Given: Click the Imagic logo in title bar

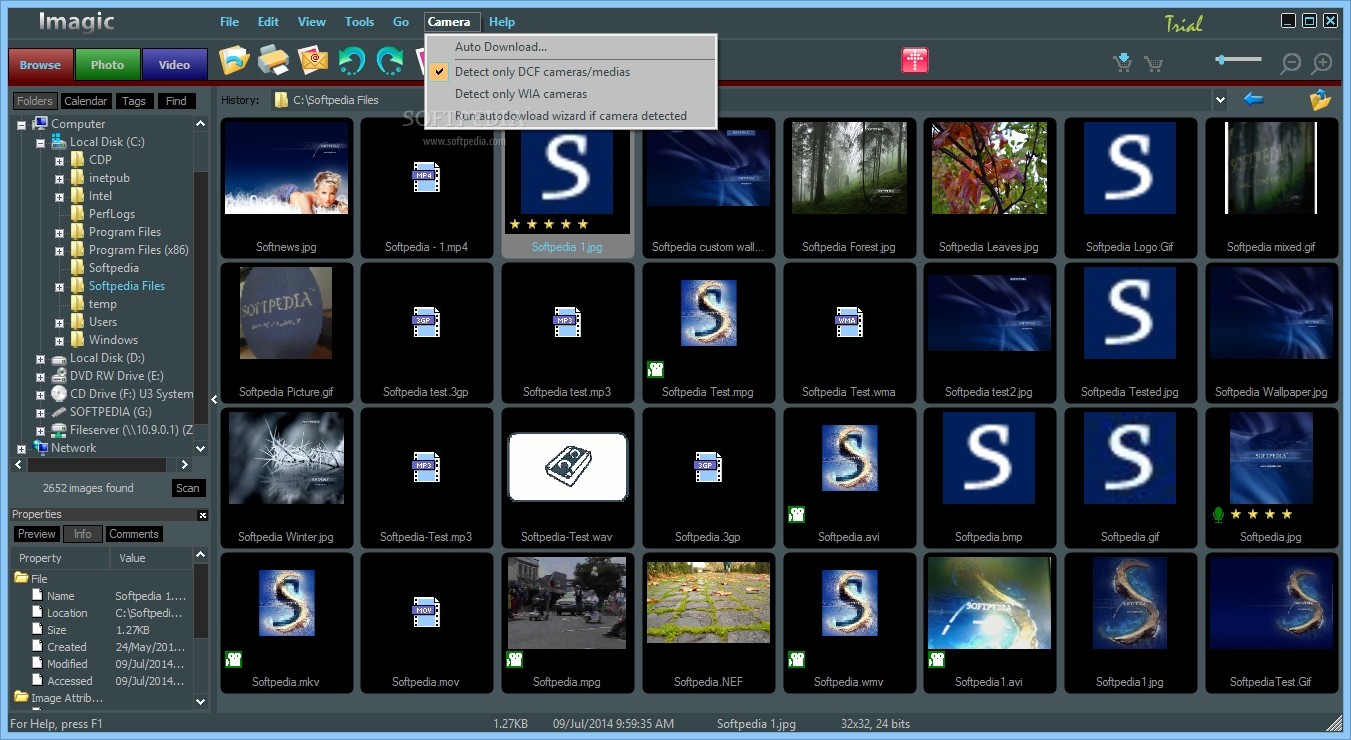Looking at the screenshot, I should (77, 21).
